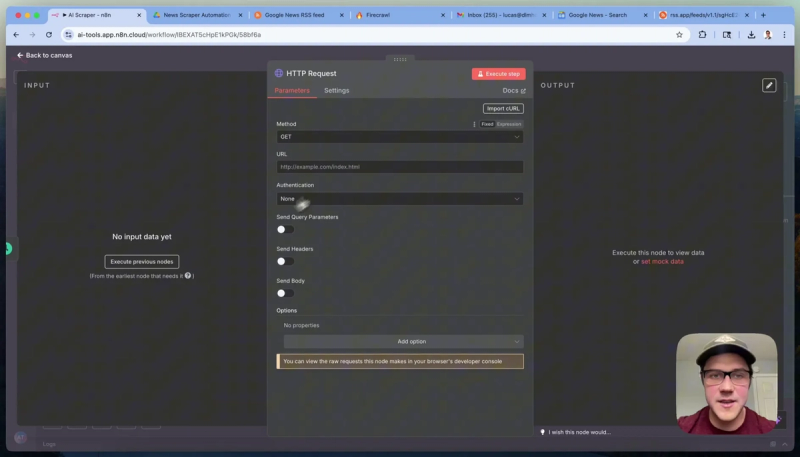Toggle Send Query Parameters switch

(x=285, y=230)
